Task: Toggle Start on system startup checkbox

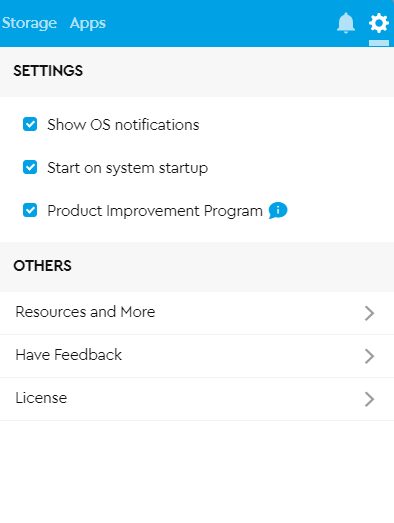Action: click(x=30, y=167)
